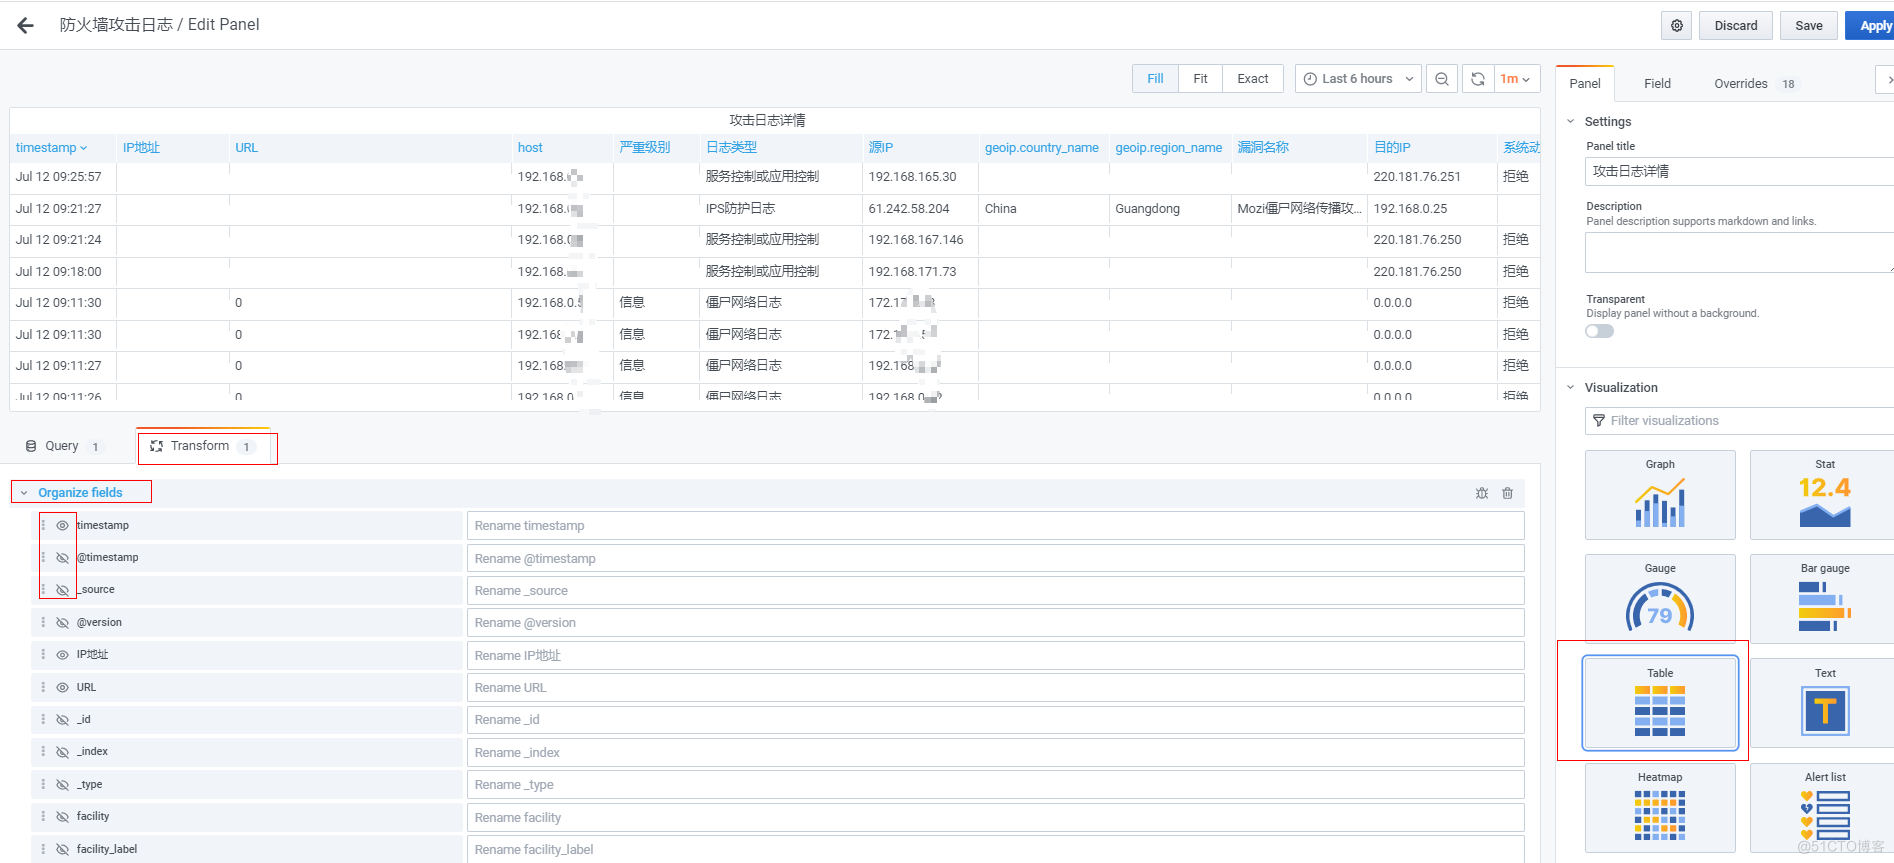Image resolution: width=1894 pixels, height=863 pixels.
Task: Switch to the Overrides tab
Action: pyautogui.click(x=1753, y=83)
